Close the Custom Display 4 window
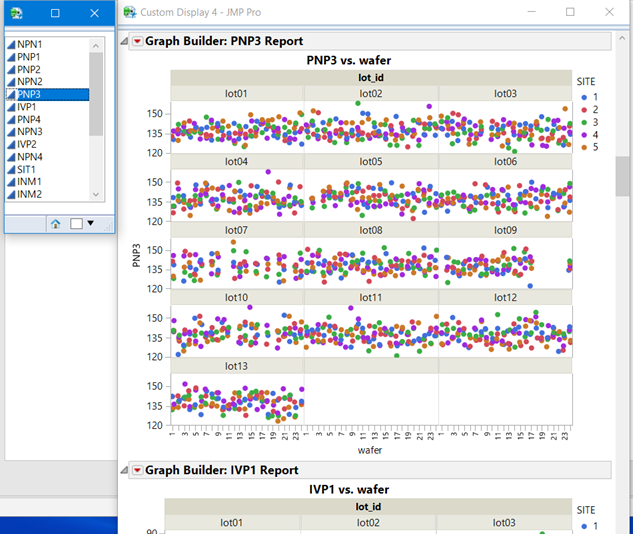Viewport: 633px width, 534px height. tap(609, 12)
